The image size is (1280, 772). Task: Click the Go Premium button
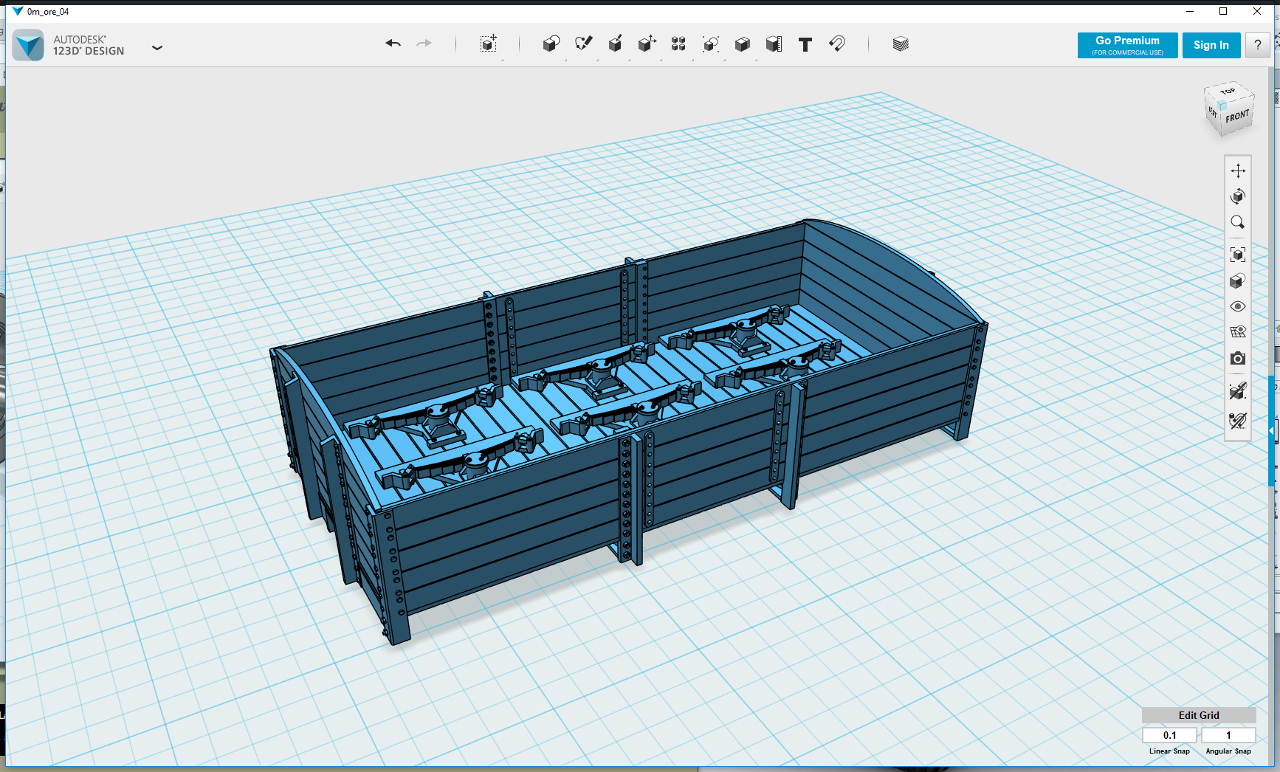pyautogui.click(x=1127, y=45)
